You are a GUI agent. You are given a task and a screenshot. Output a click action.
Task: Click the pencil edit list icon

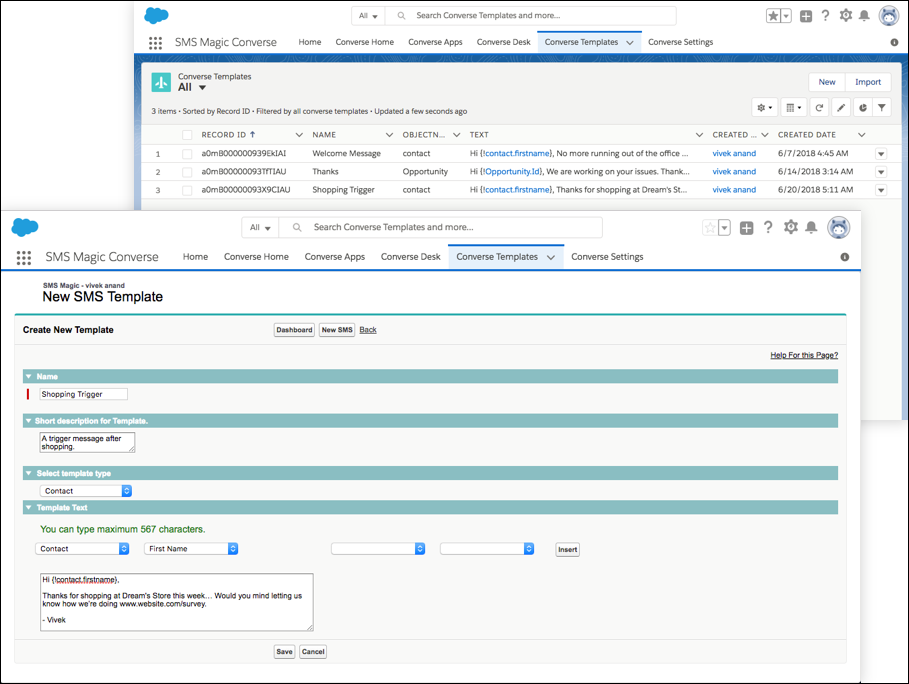point(841,107)
